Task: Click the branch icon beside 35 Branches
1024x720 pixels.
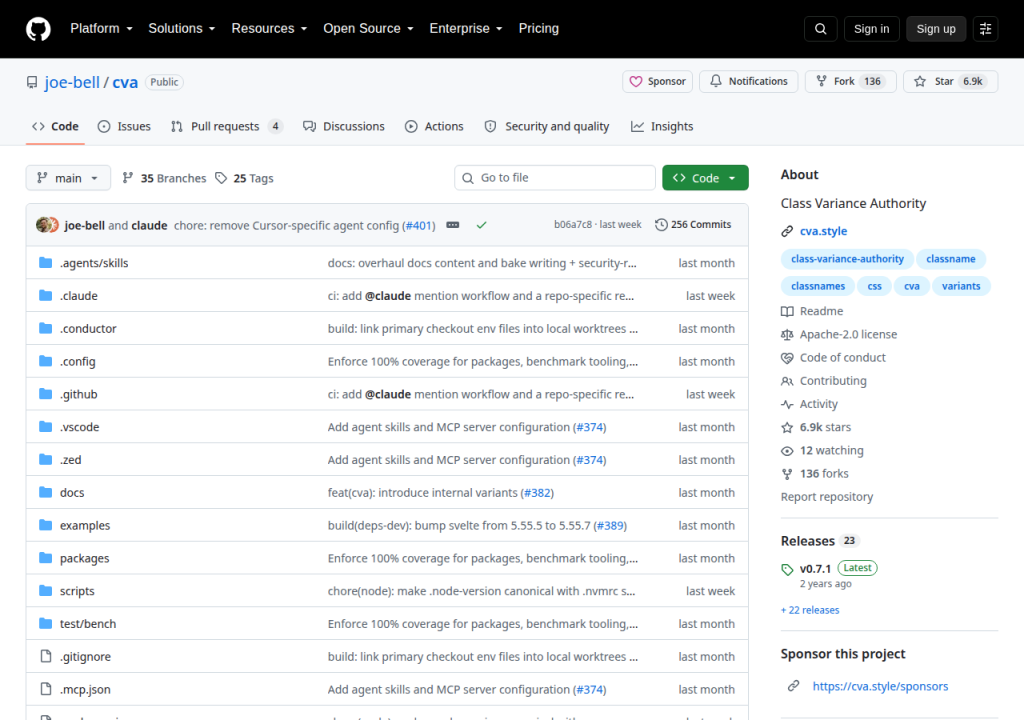Action: pos(128,178)
